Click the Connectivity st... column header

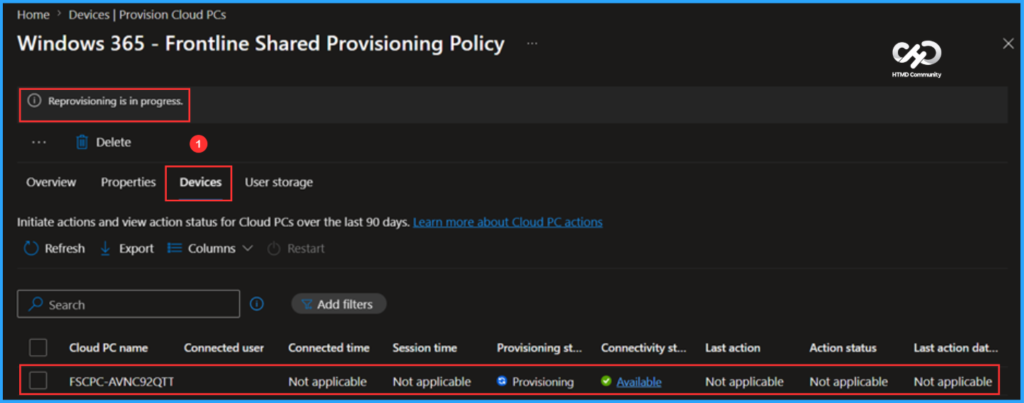pos(644,348)
